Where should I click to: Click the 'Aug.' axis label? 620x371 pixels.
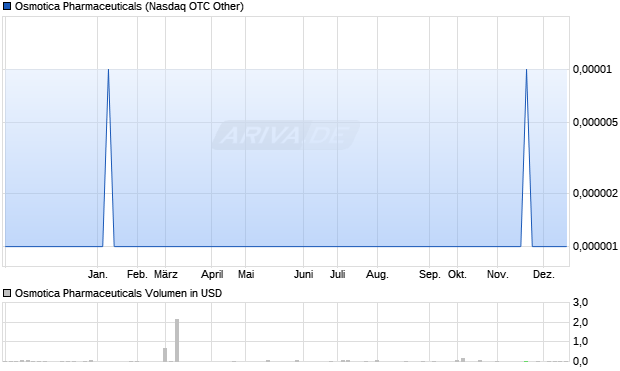click(377, 274)
